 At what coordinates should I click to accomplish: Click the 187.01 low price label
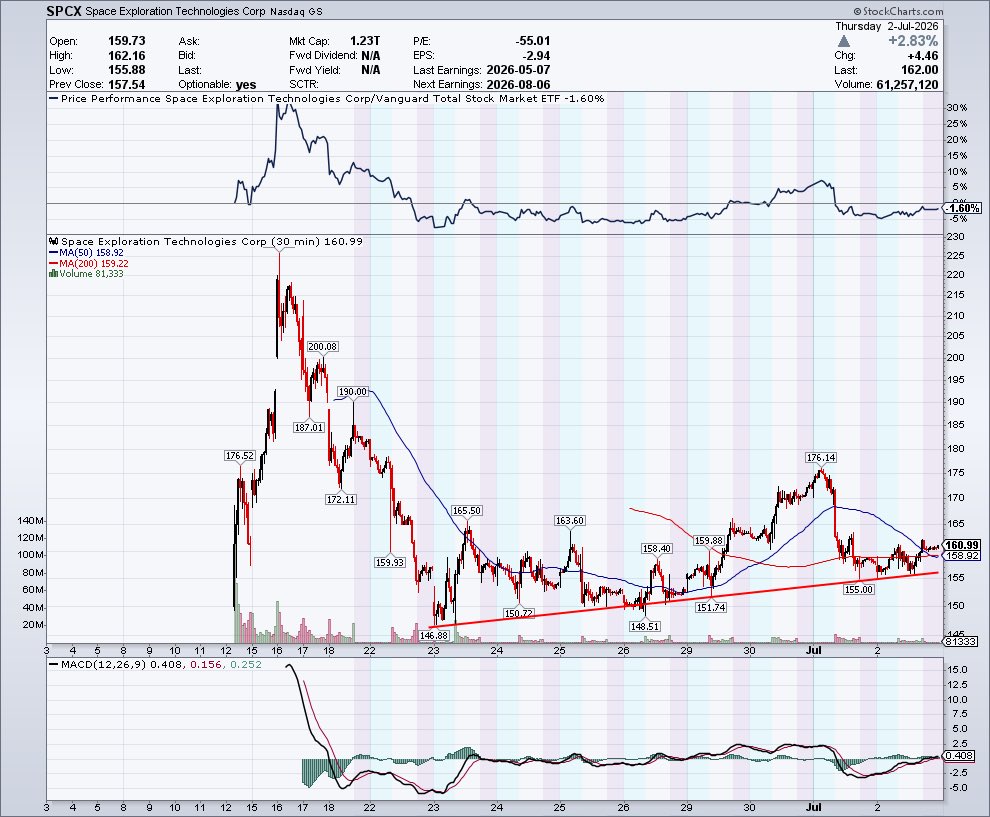[309, 427]
